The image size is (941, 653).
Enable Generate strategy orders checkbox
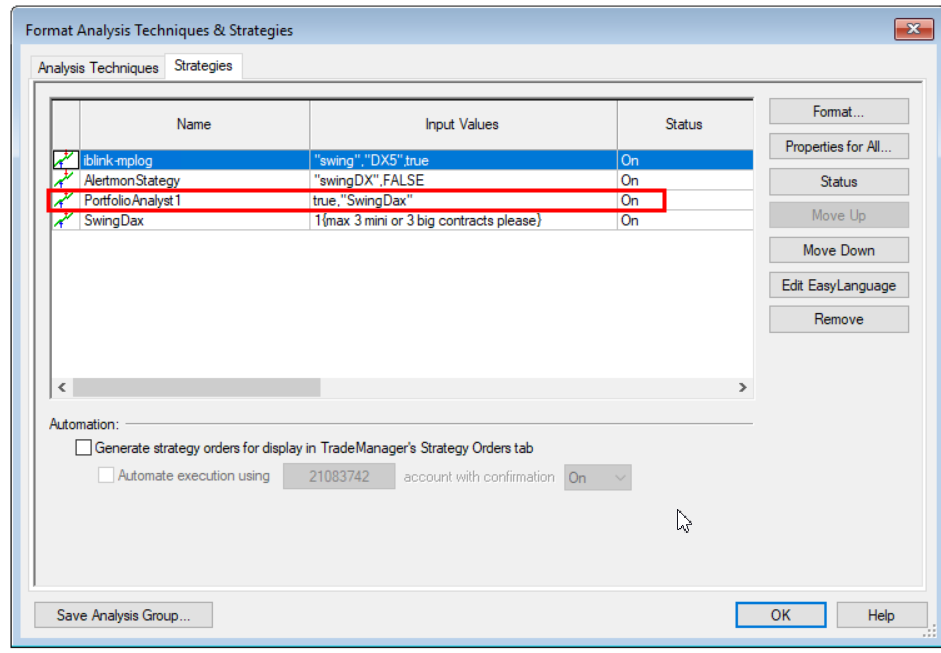83,449
